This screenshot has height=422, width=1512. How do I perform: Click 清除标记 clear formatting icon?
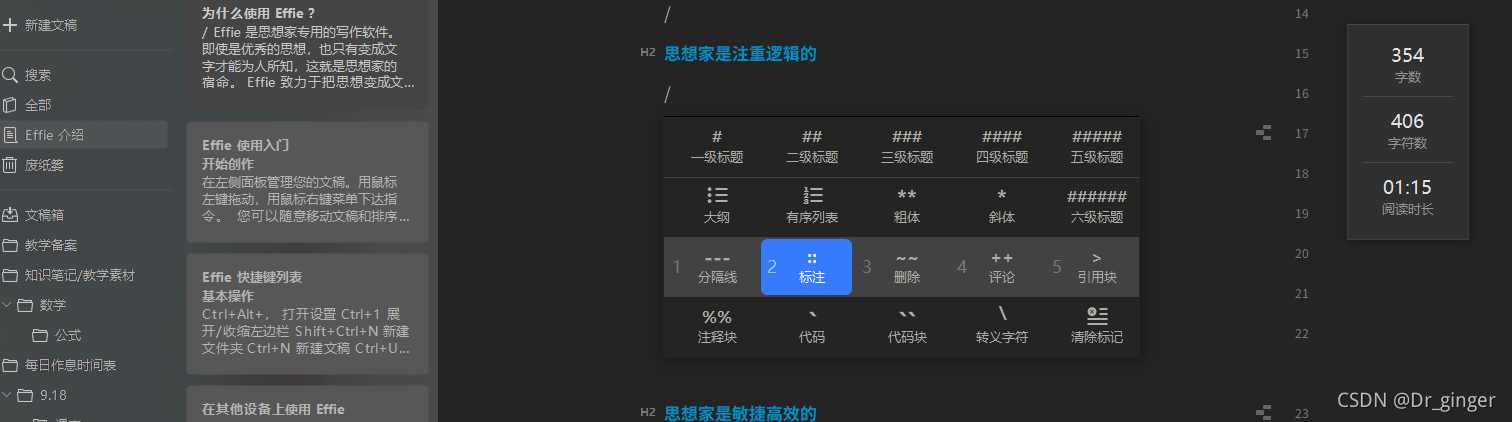click(x=1097, y=316)
